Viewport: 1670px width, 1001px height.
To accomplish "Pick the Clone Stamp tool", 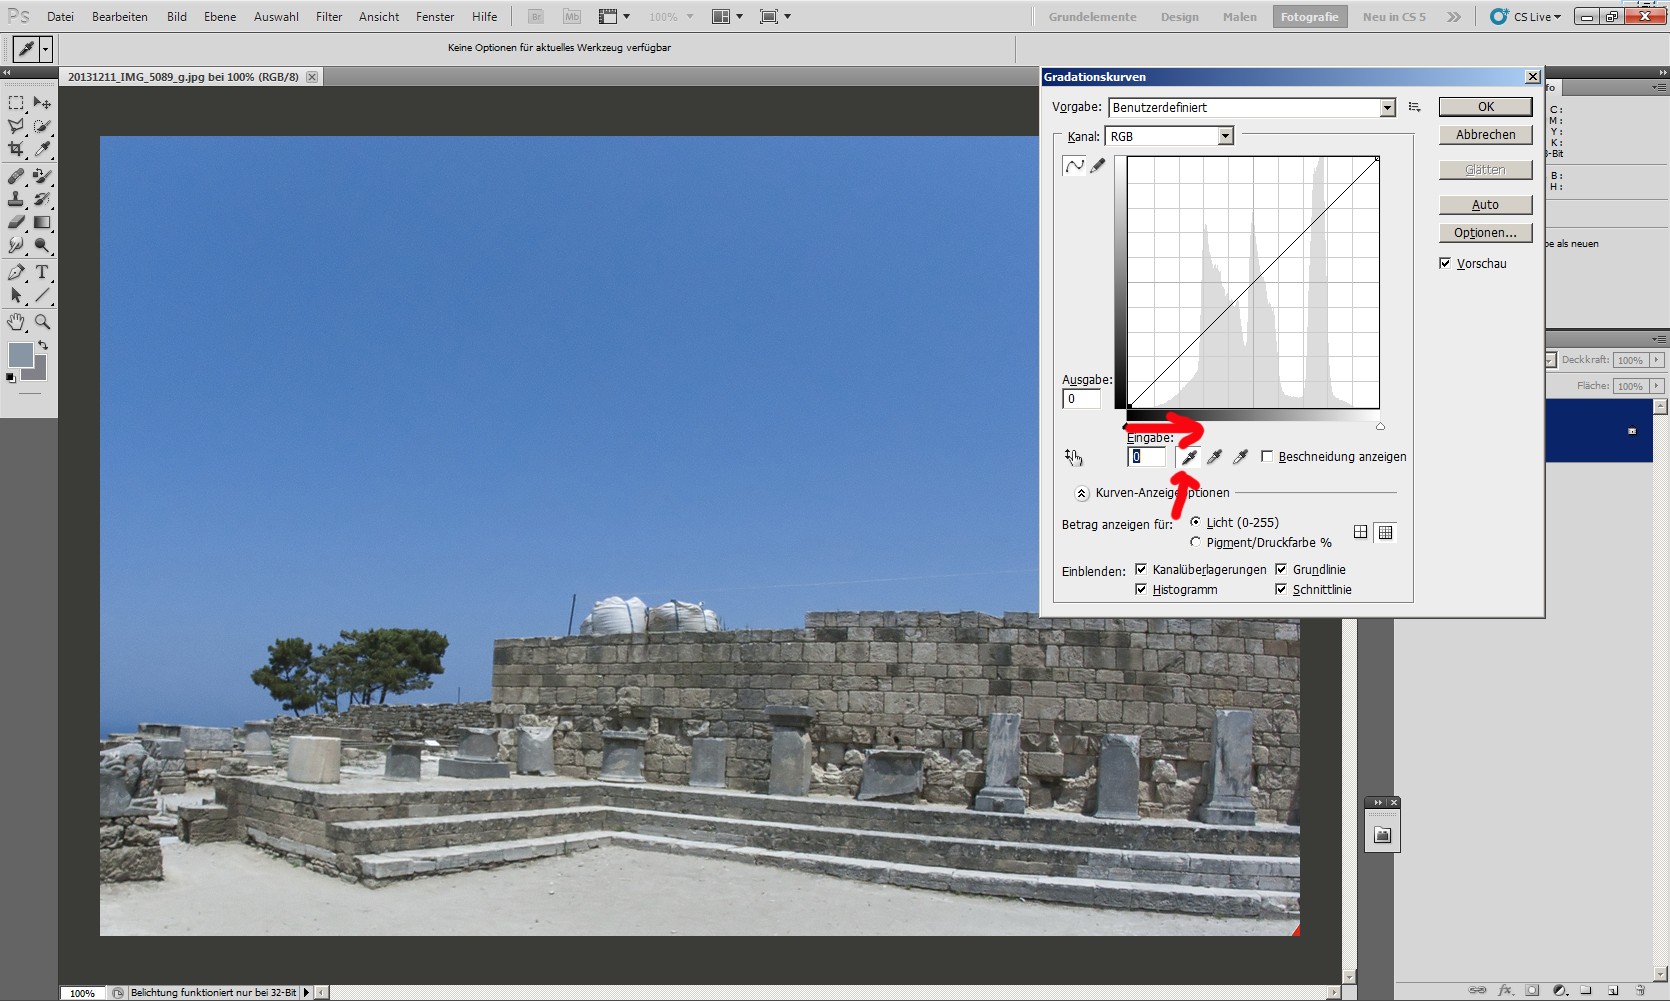I will coord(16,199).
